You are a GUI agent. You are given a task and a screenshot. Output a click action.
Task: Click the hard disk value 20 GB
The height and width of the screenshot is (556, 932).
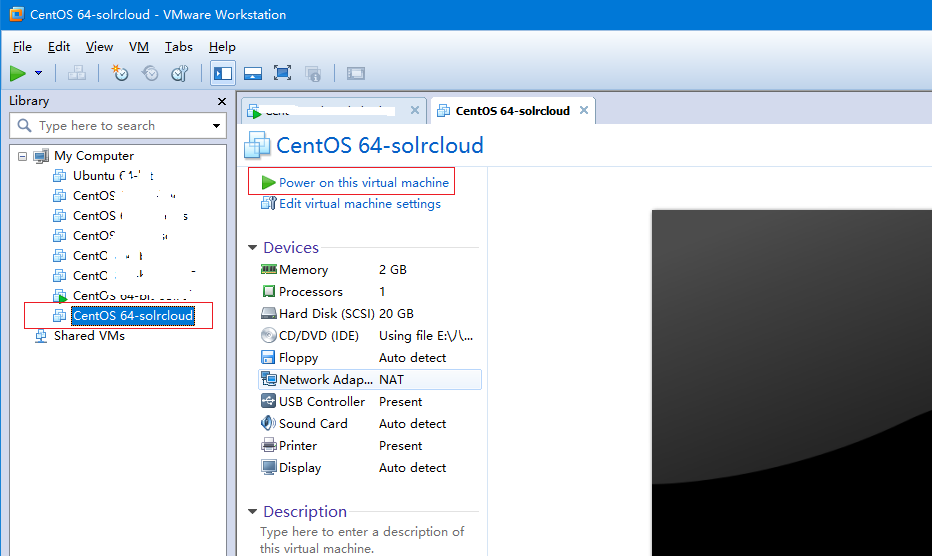tap(396, 313)
